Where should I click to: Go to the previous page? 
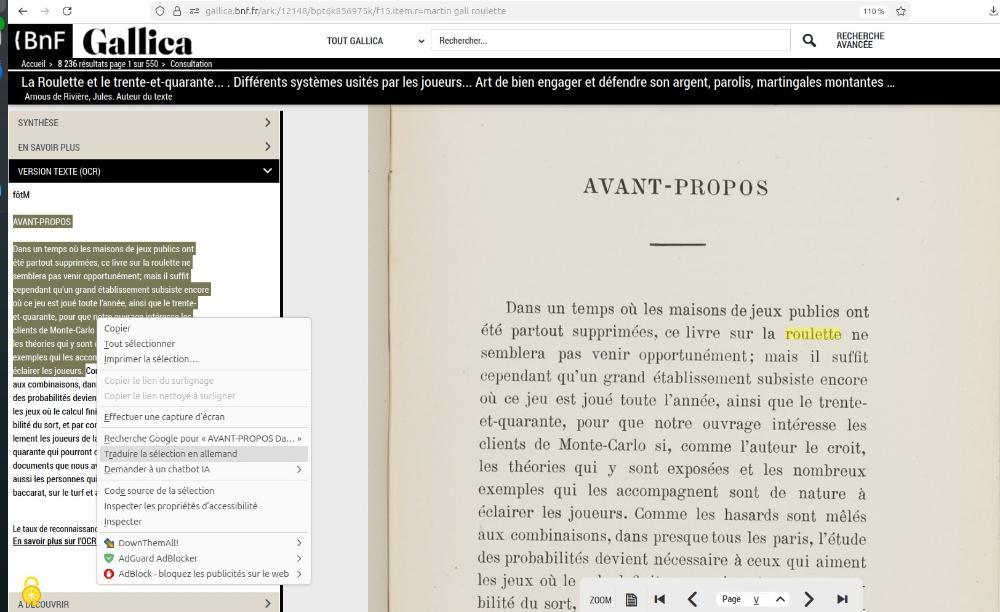point(692,599)
